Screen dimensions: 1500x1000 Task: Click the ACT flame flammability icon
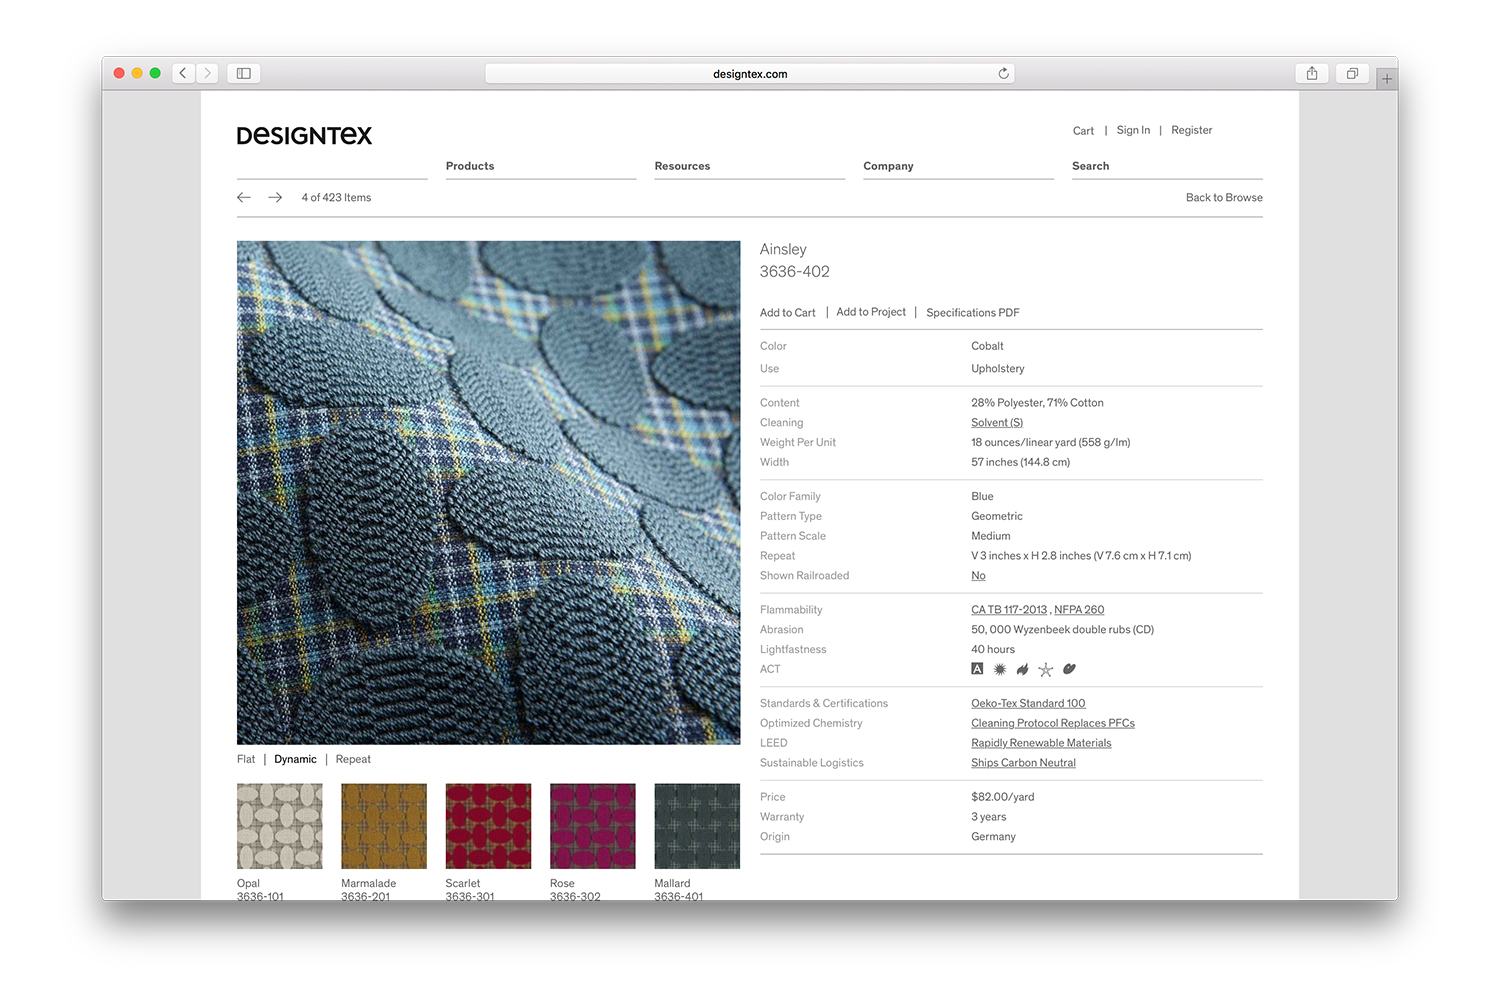[1022, 670]
